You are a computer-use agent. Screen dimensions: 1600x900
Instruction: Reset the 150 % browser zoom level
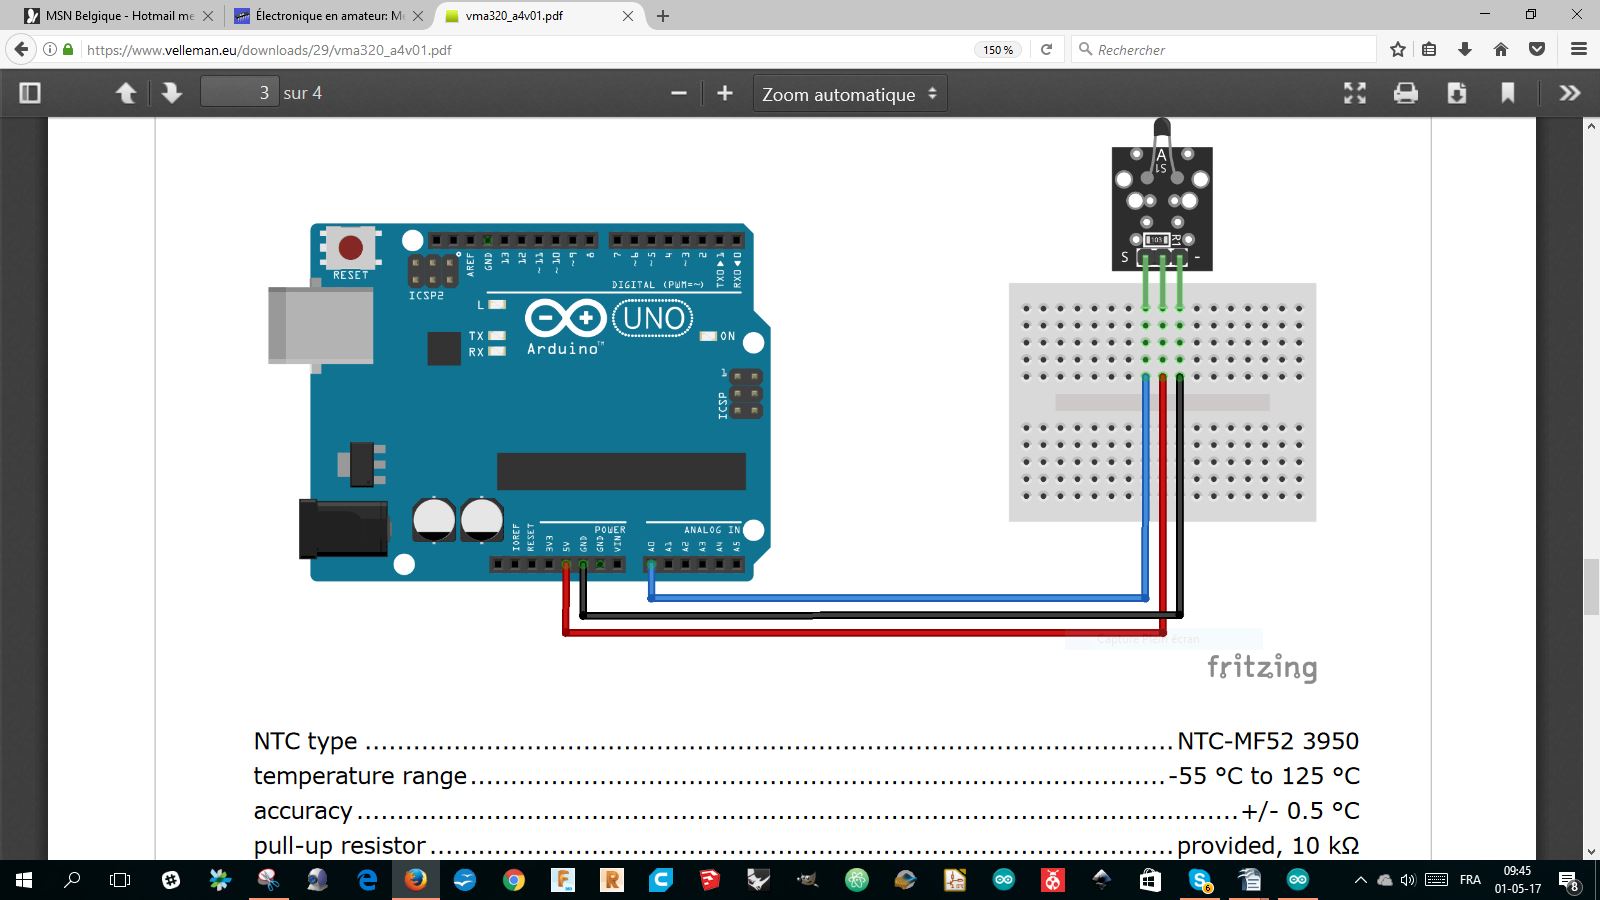pos(997,50)
